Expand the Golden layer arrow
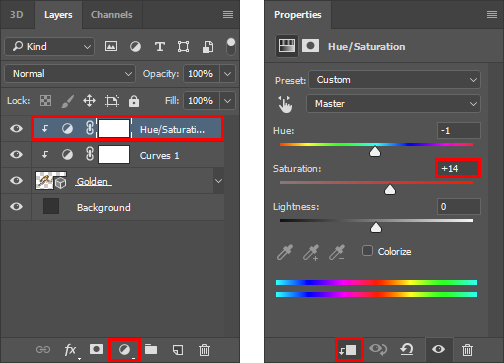Image resolution: width=504 pixels, height=363 pixels. coord(218,181)
